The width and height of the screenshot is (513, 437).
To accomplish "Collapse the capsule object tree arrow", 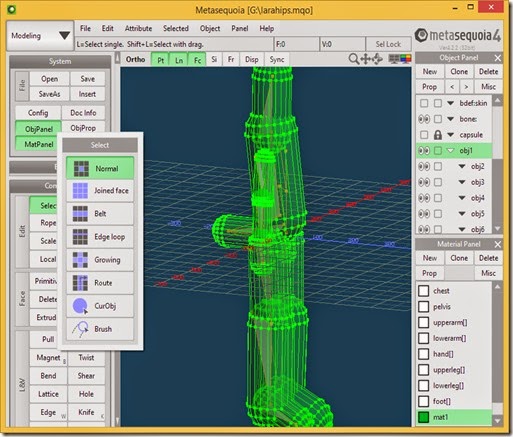I will click(450, 135).
